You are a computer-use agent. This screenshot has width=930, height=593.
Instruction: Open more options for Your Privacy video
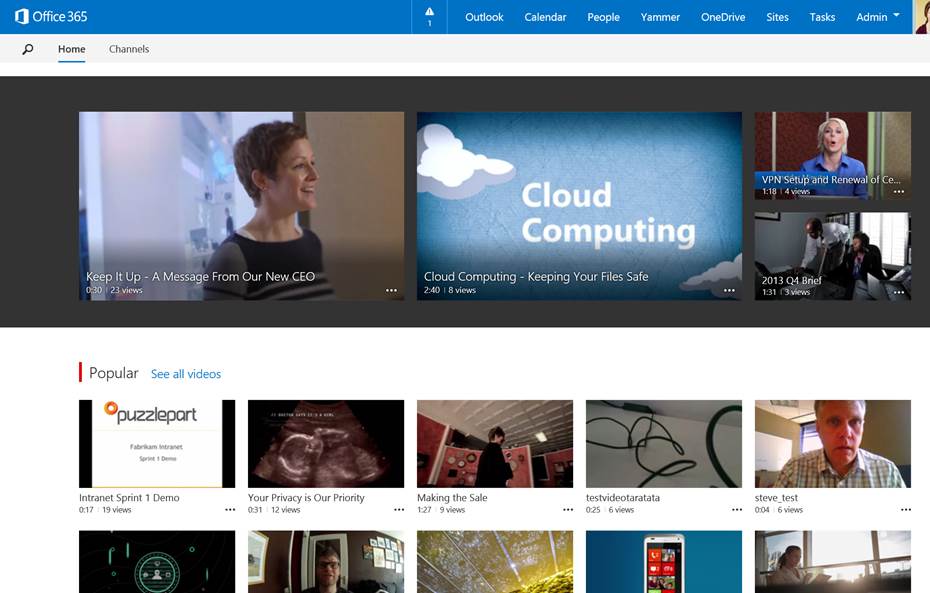tap(399, 509)
